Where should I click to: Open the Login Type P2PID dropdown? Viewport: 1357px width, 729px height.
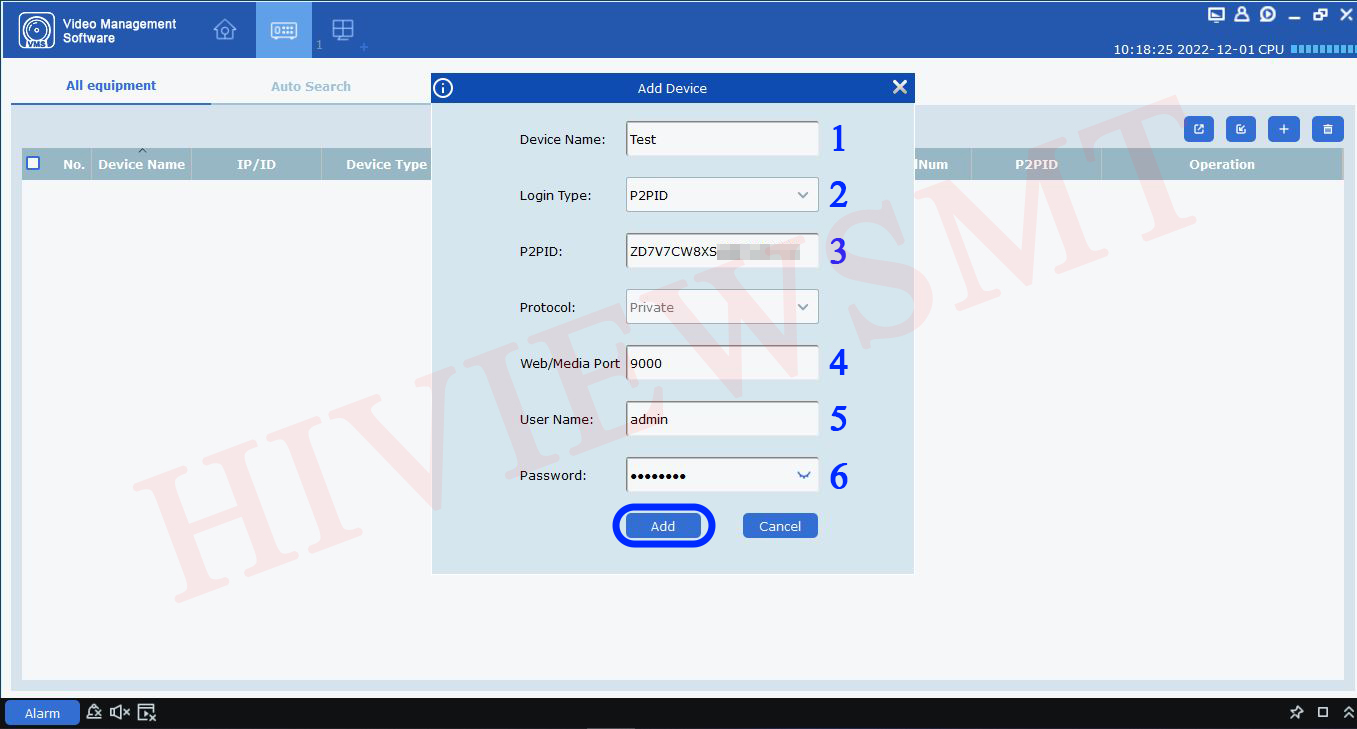(722, 195)
